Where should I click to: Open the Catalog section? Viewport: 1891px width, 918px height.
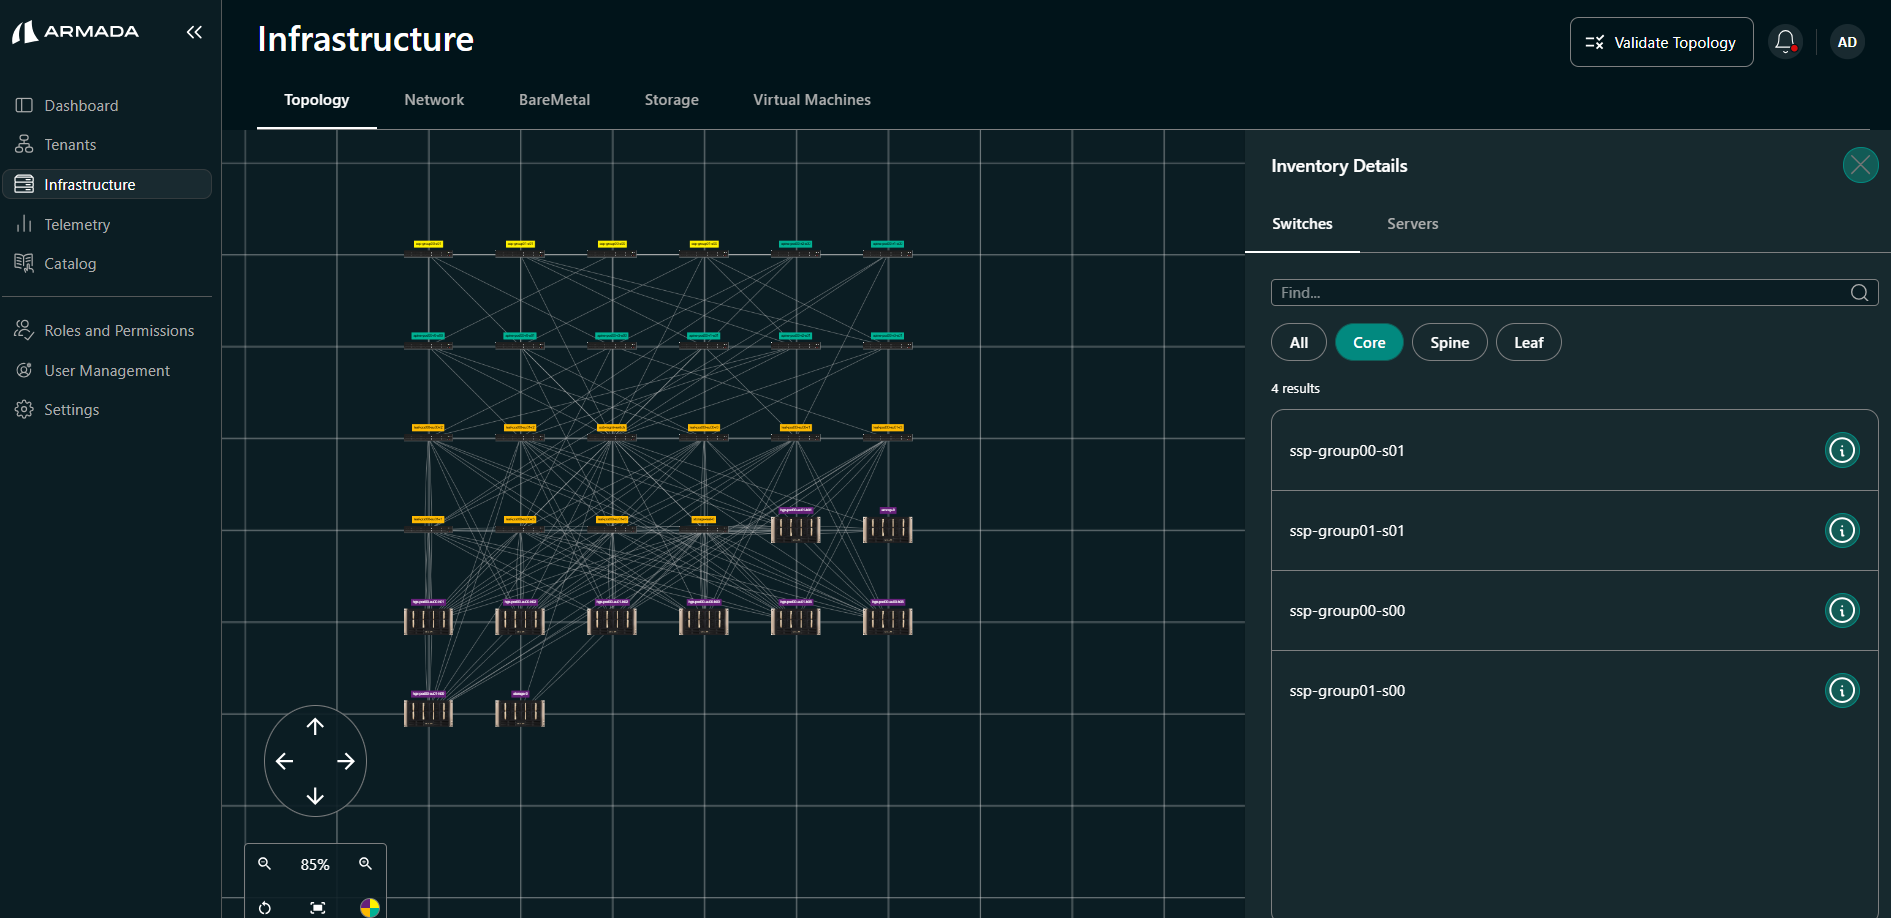click(24, 263)
